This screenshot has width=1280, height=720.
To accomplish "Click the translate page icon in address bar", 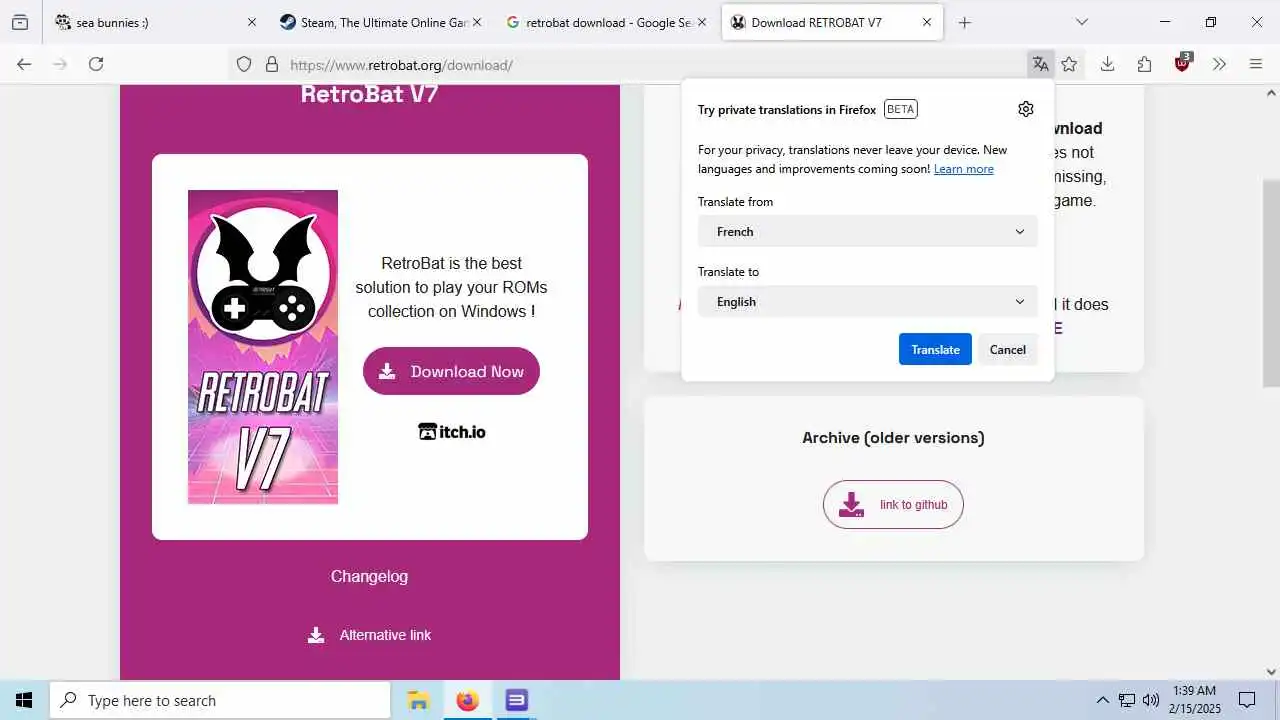I will (x=1041, y=64).
